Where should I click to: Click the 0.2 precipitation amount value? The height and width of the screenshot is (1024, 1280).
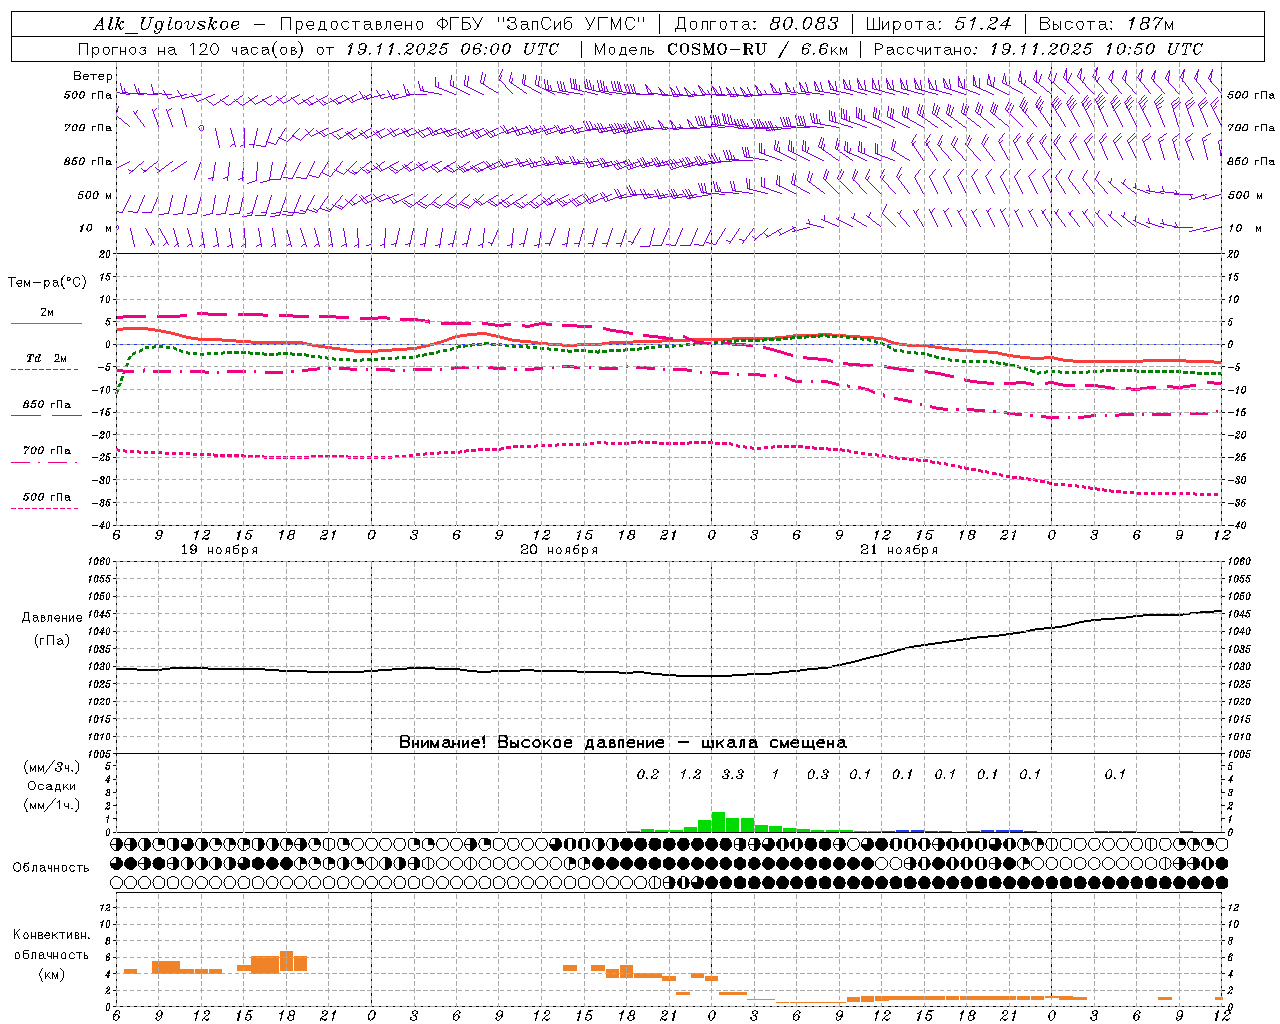tap(648, 774)
